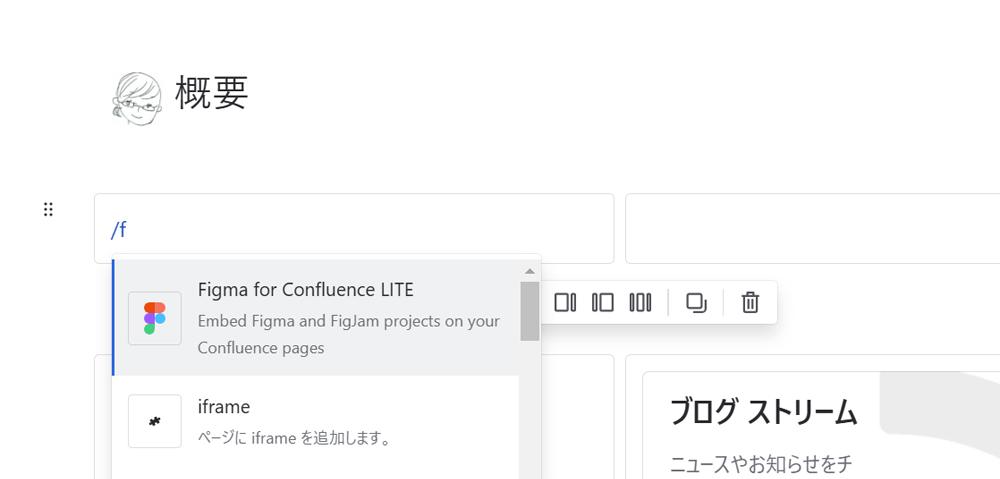Screen dimensions: 1000x479
Task: Copy the layout with the duplicate icon
Action: coord(696,302)
